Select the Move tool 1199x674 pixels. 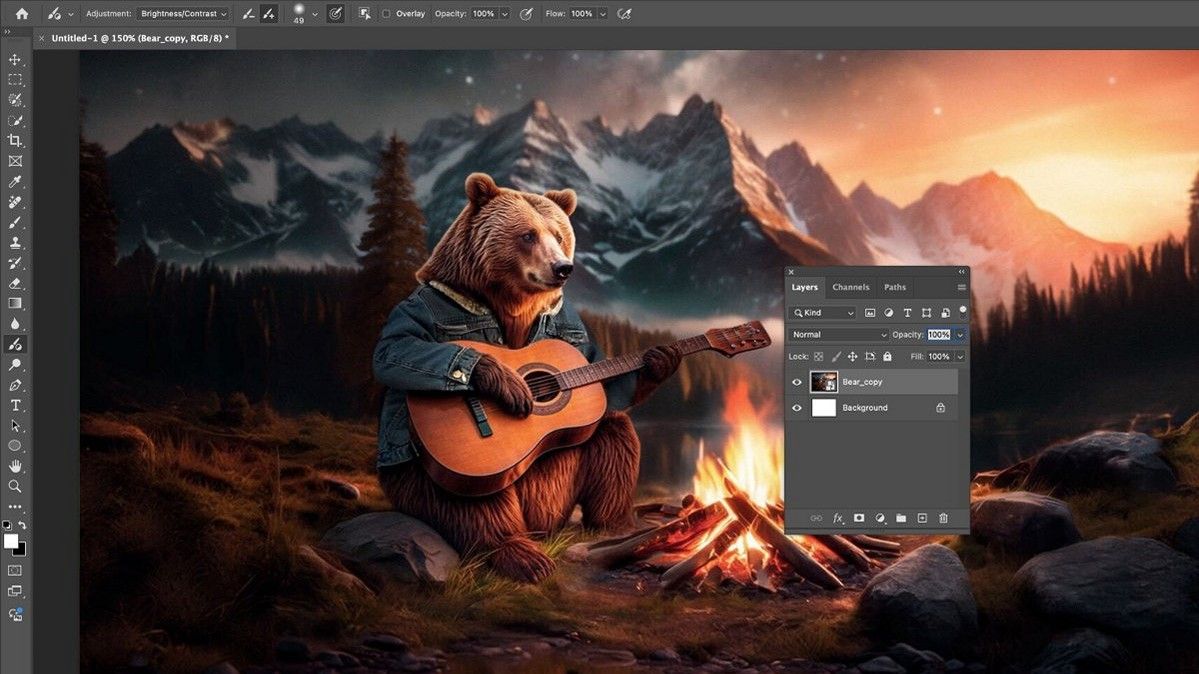(14, 59)
